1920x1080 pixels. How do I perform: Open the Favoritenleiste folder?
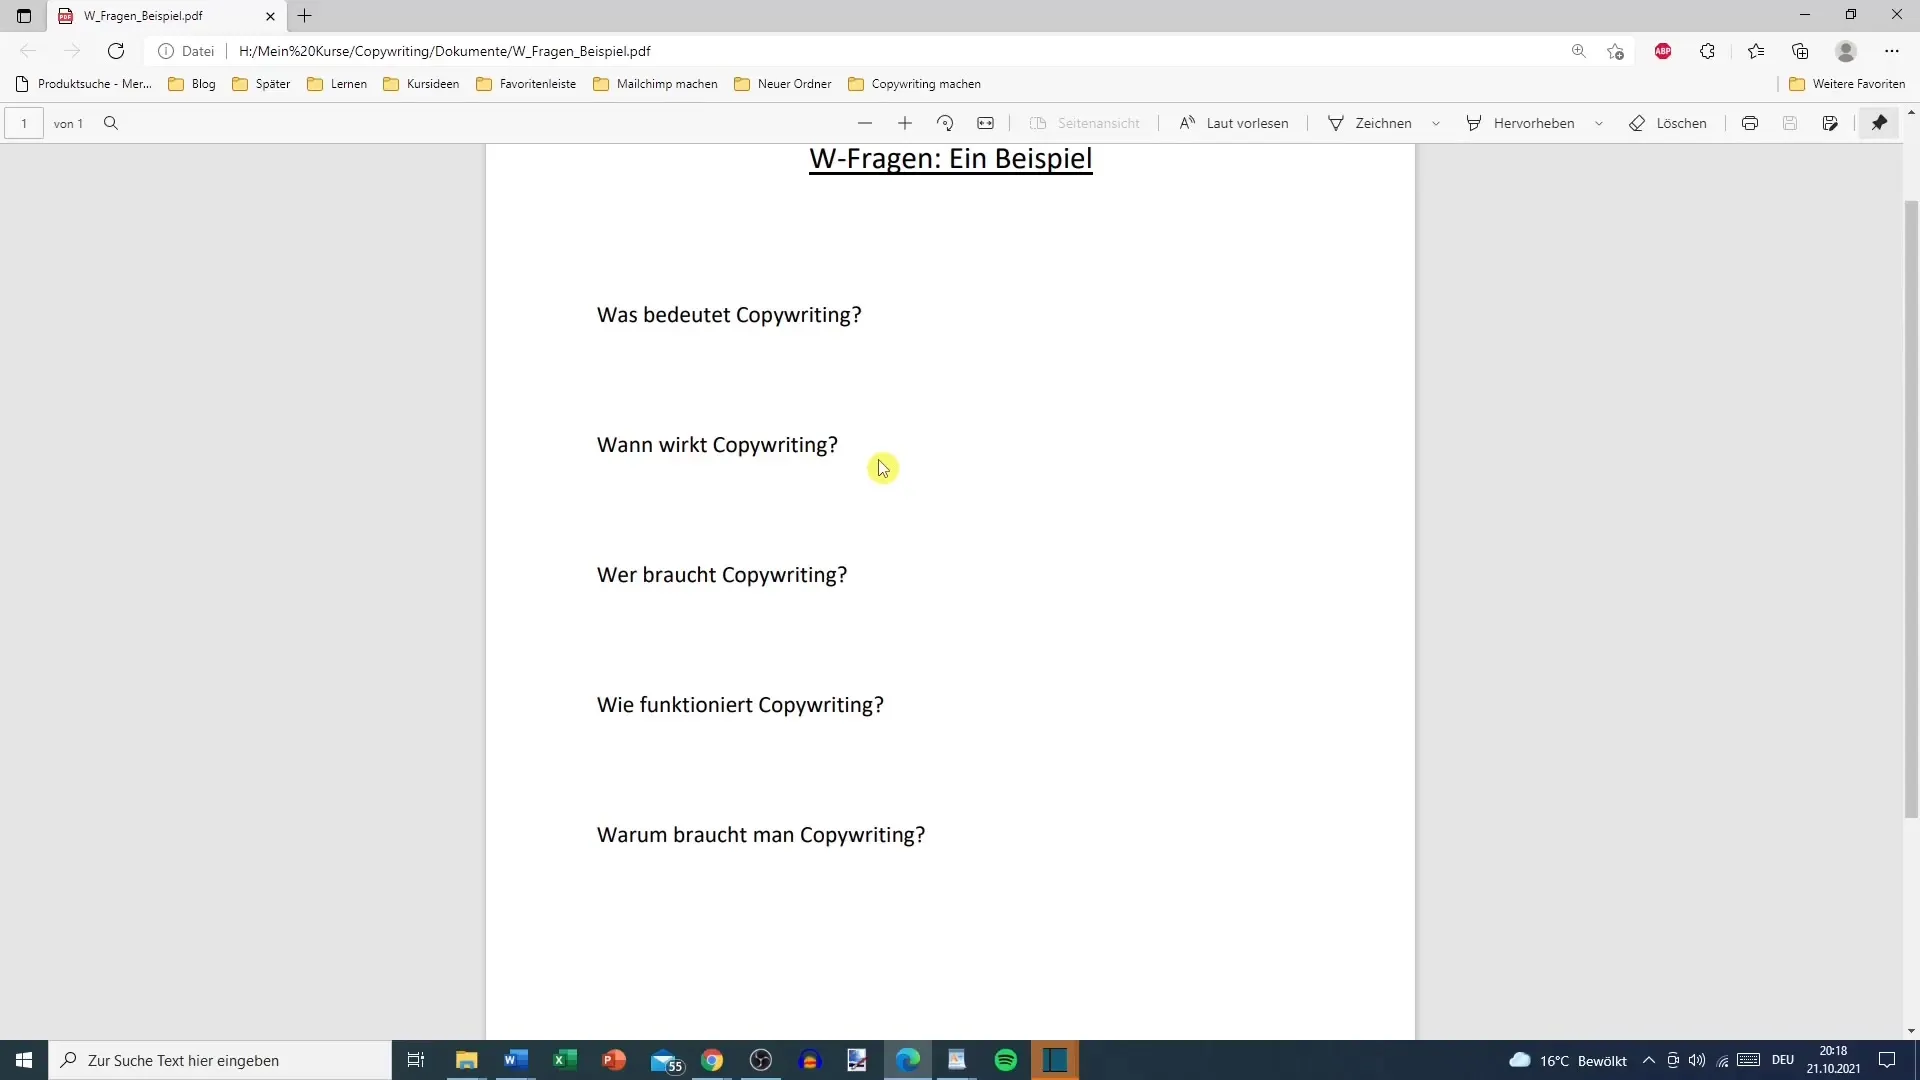tap(526, 84)
